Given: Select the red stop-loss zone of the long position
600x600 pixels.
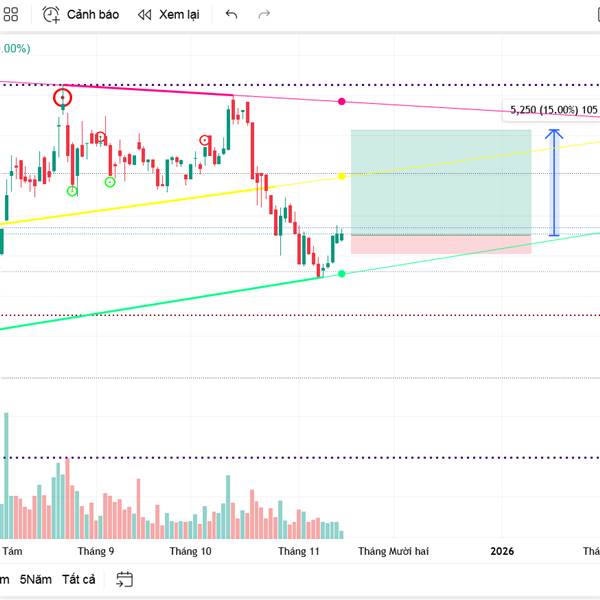Looking at the screenshot, I should pos(441,245).
